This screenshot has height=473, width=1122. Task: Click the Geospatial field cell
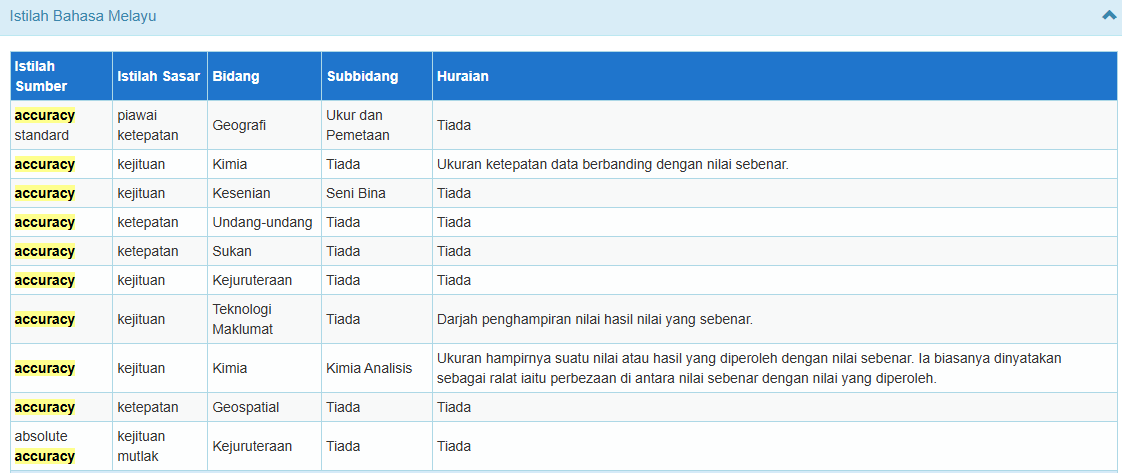[264, 407]
